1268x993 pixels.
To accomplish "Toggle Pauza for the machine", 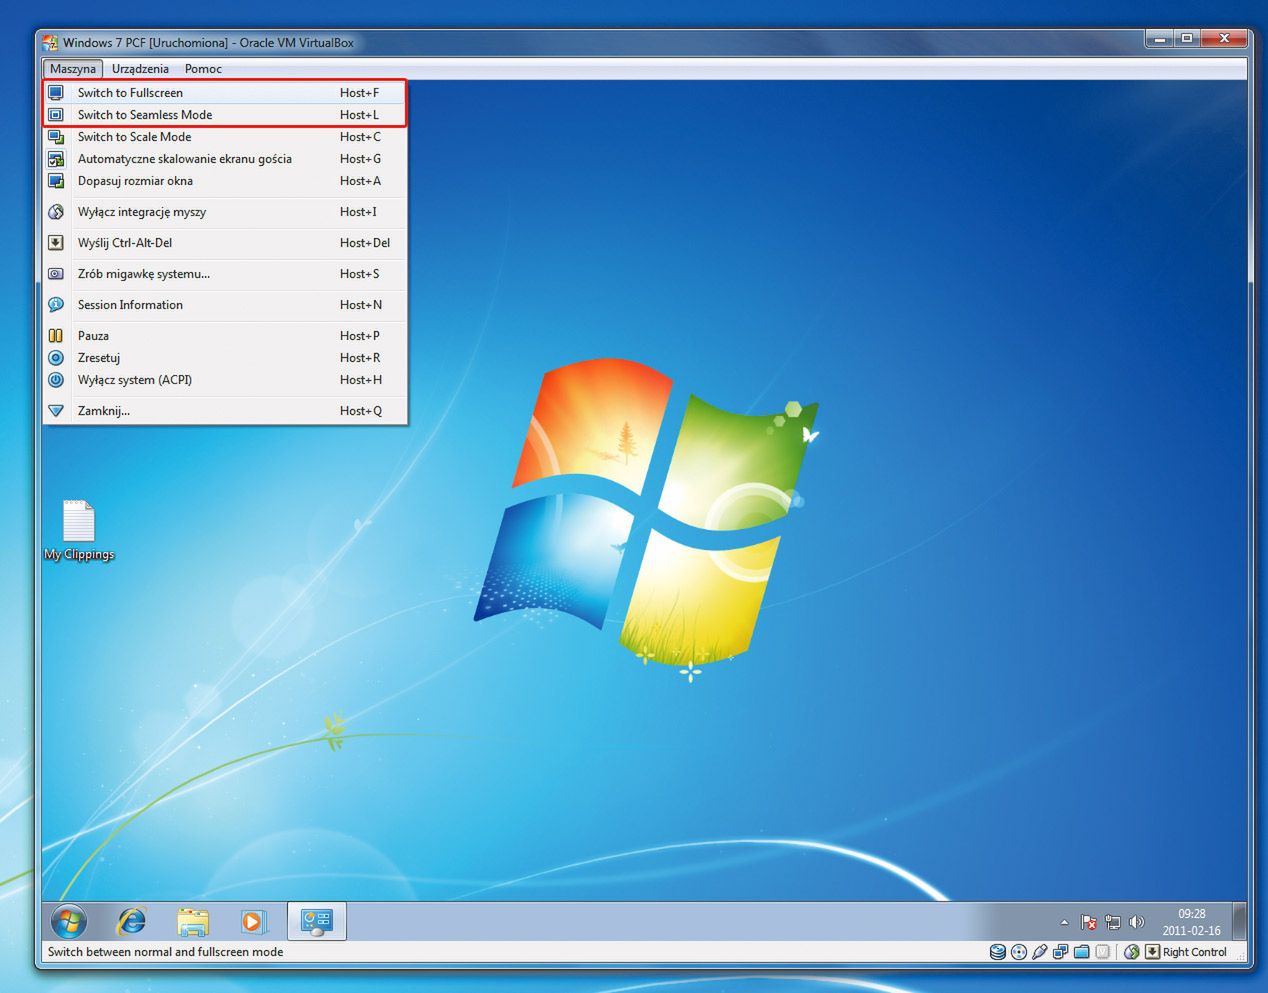I will [x=225, y=336].
